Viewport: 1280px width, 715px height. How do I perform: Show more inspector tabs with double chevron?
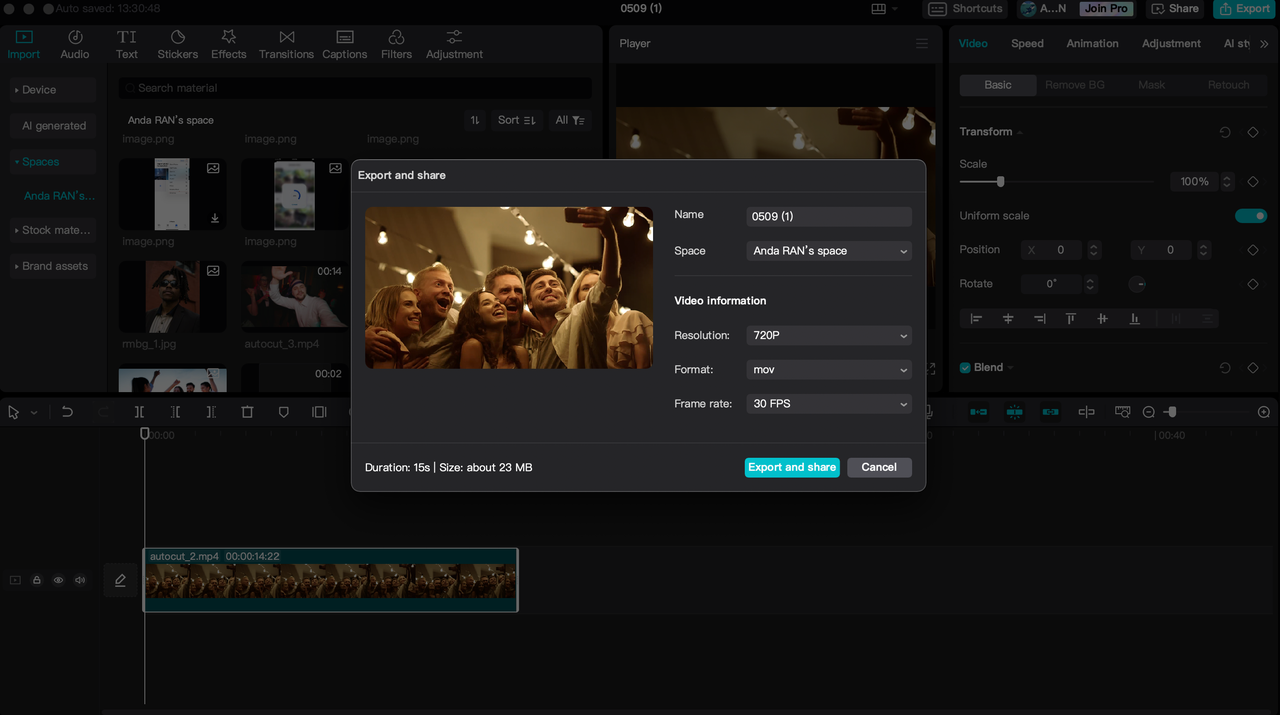coord(1264,44)
